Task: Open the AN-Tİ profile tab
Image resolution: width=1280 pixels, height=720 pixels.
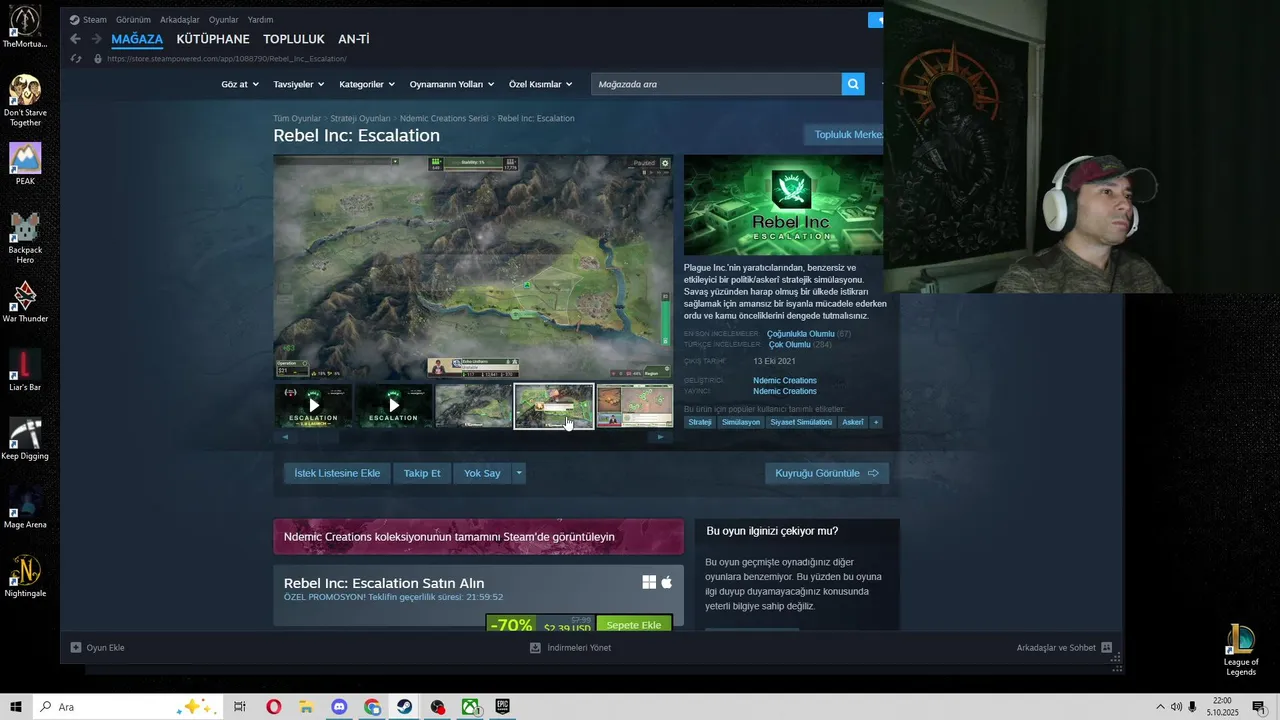Action: click(x=354, y=39)
